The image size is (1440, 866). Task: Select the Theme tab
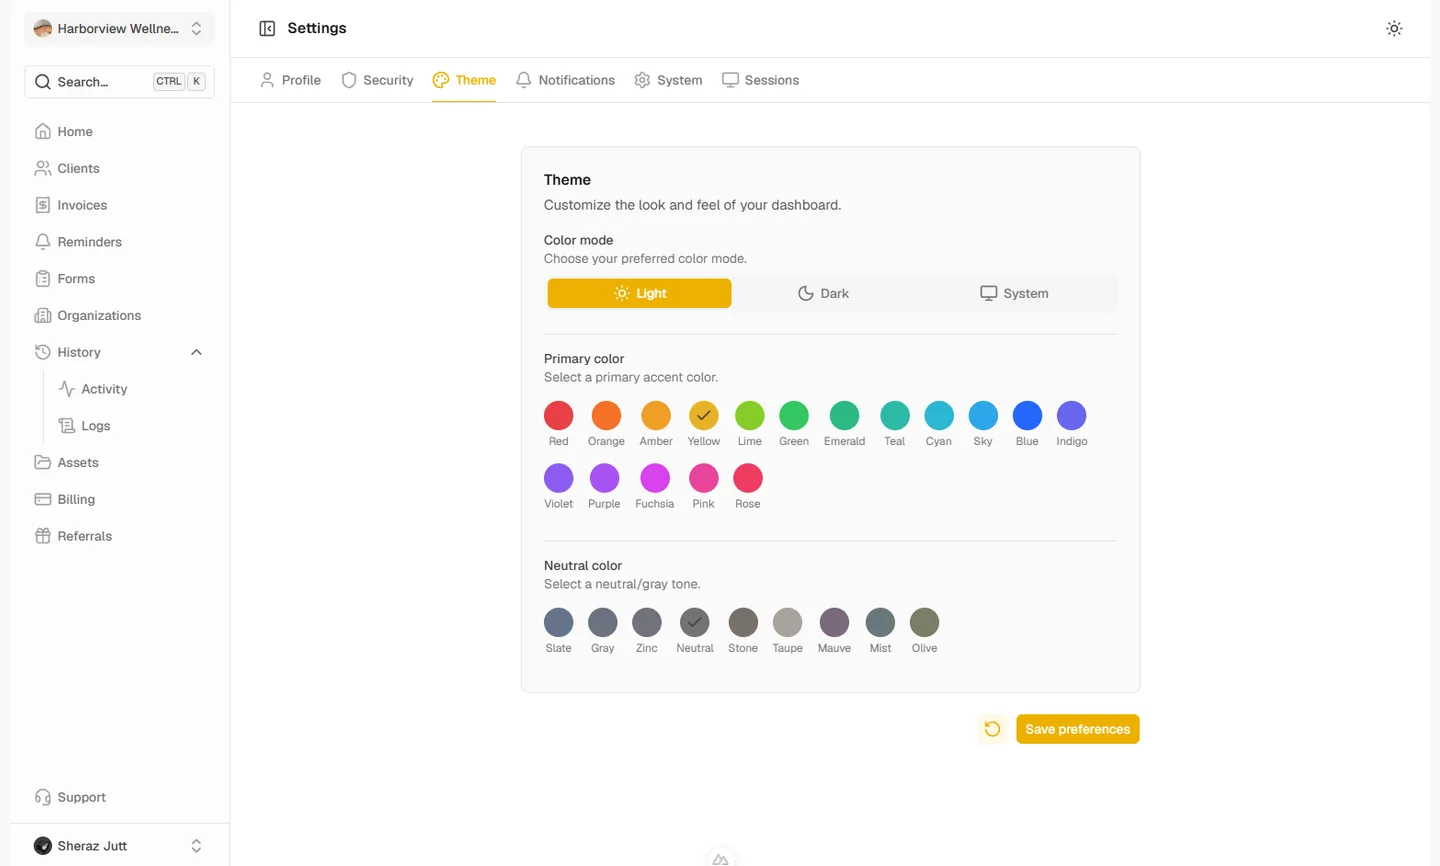464,80
